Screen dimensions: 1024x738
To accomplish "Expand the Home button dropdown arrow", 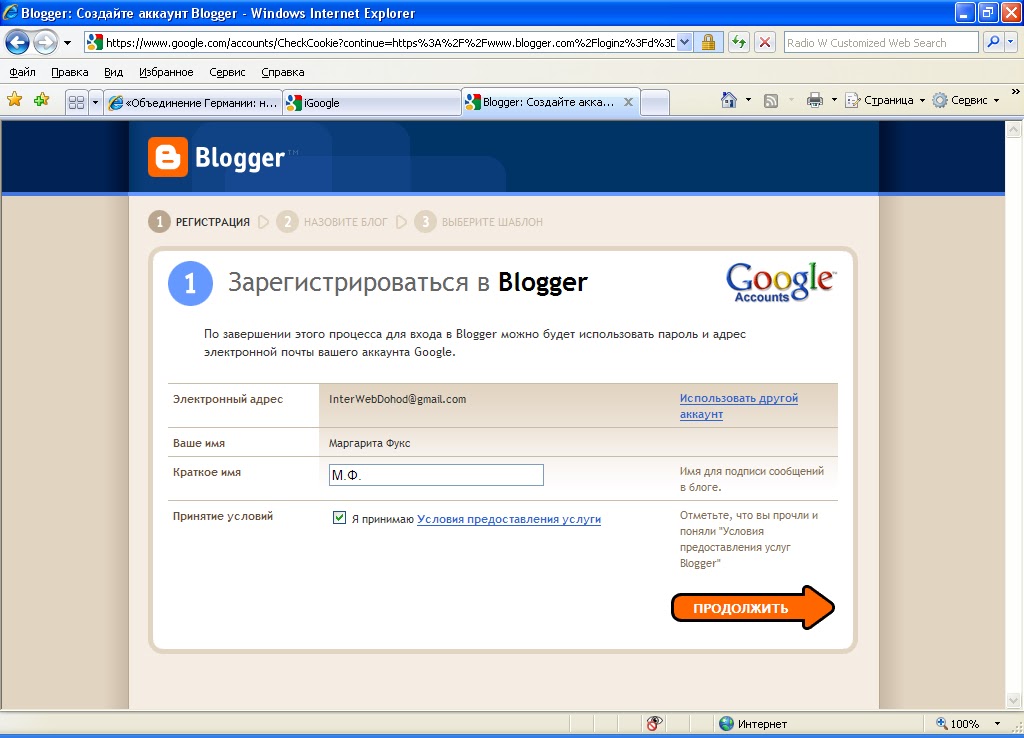I will point(748,100).
